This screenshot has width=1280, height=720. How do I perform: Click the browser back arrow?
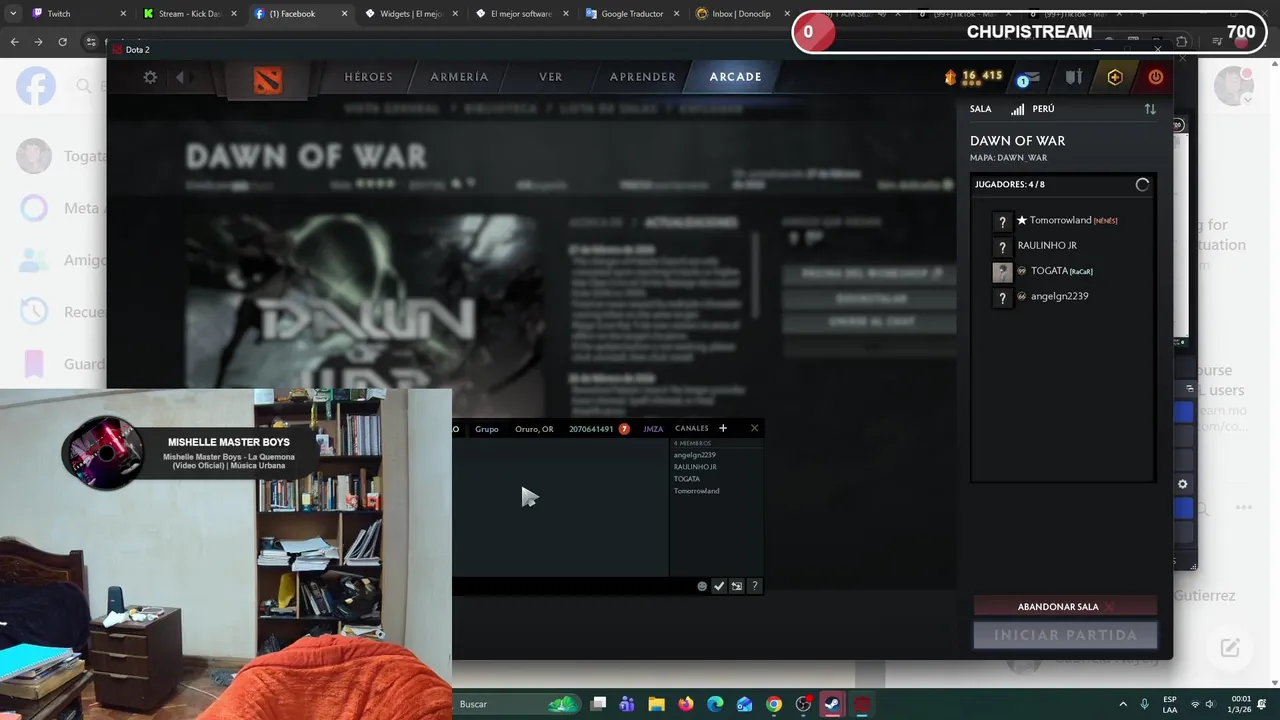14,42
